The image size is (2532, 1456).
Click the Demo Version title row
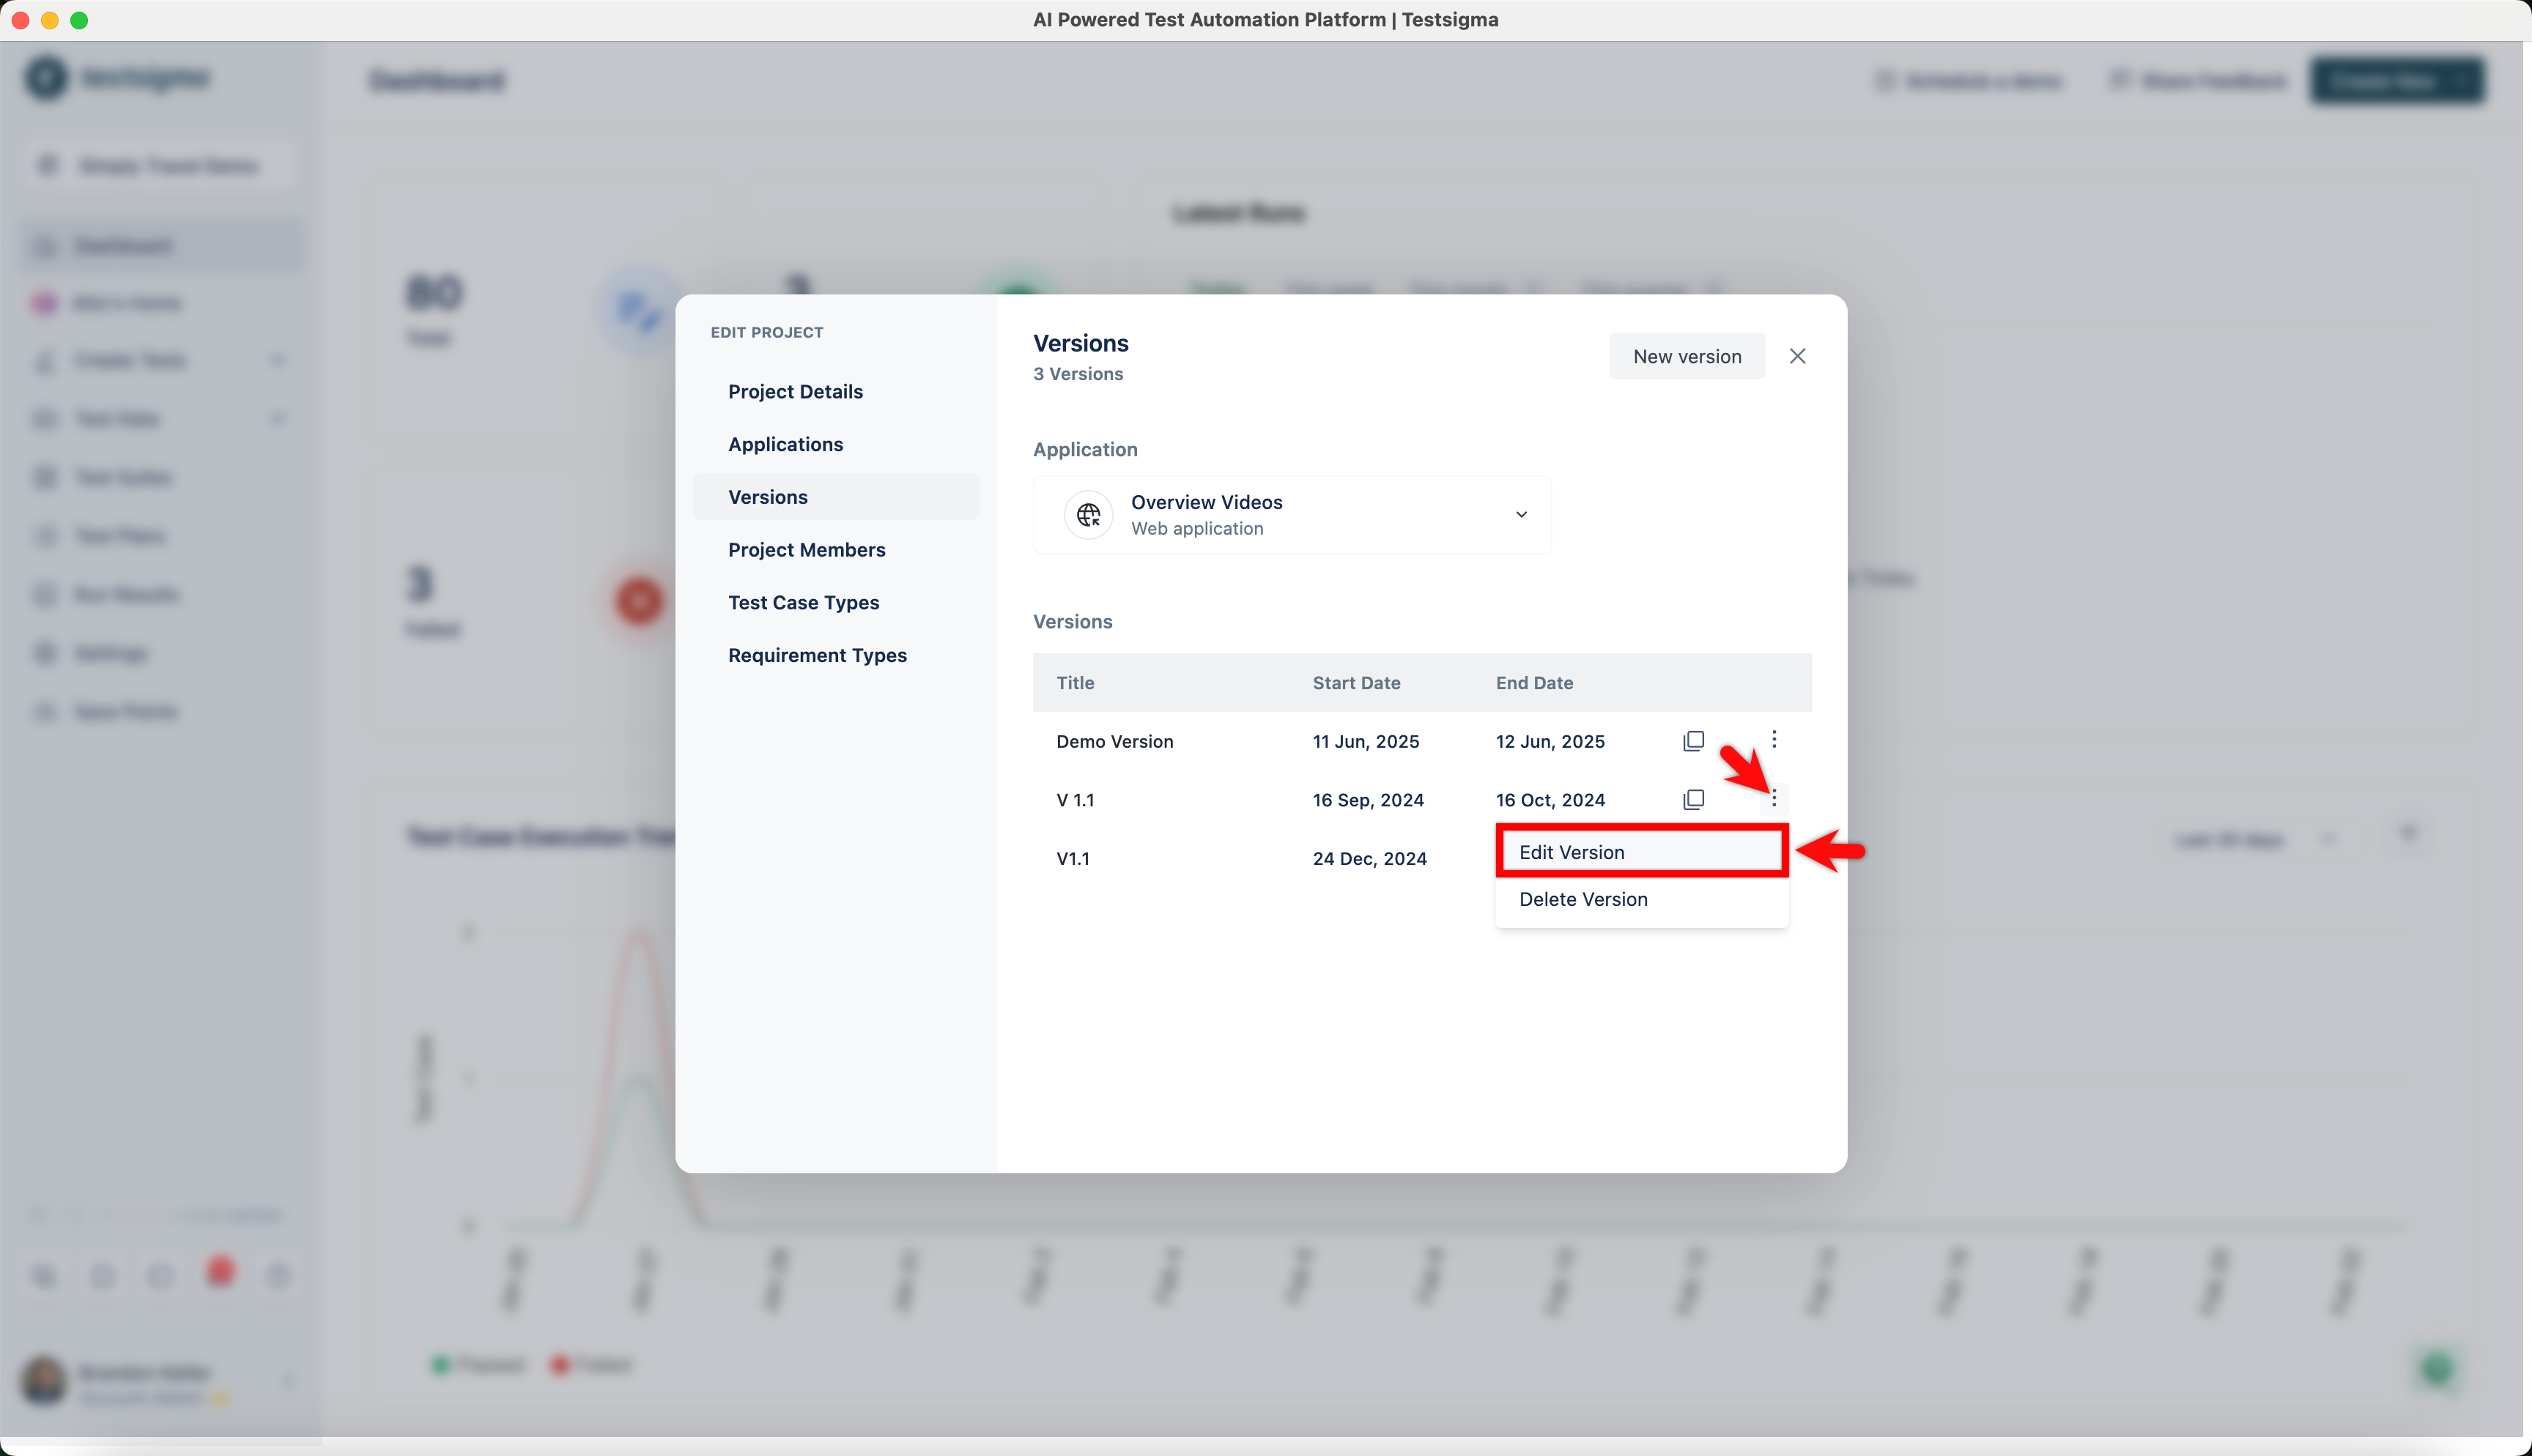(x=1114, y=741)
